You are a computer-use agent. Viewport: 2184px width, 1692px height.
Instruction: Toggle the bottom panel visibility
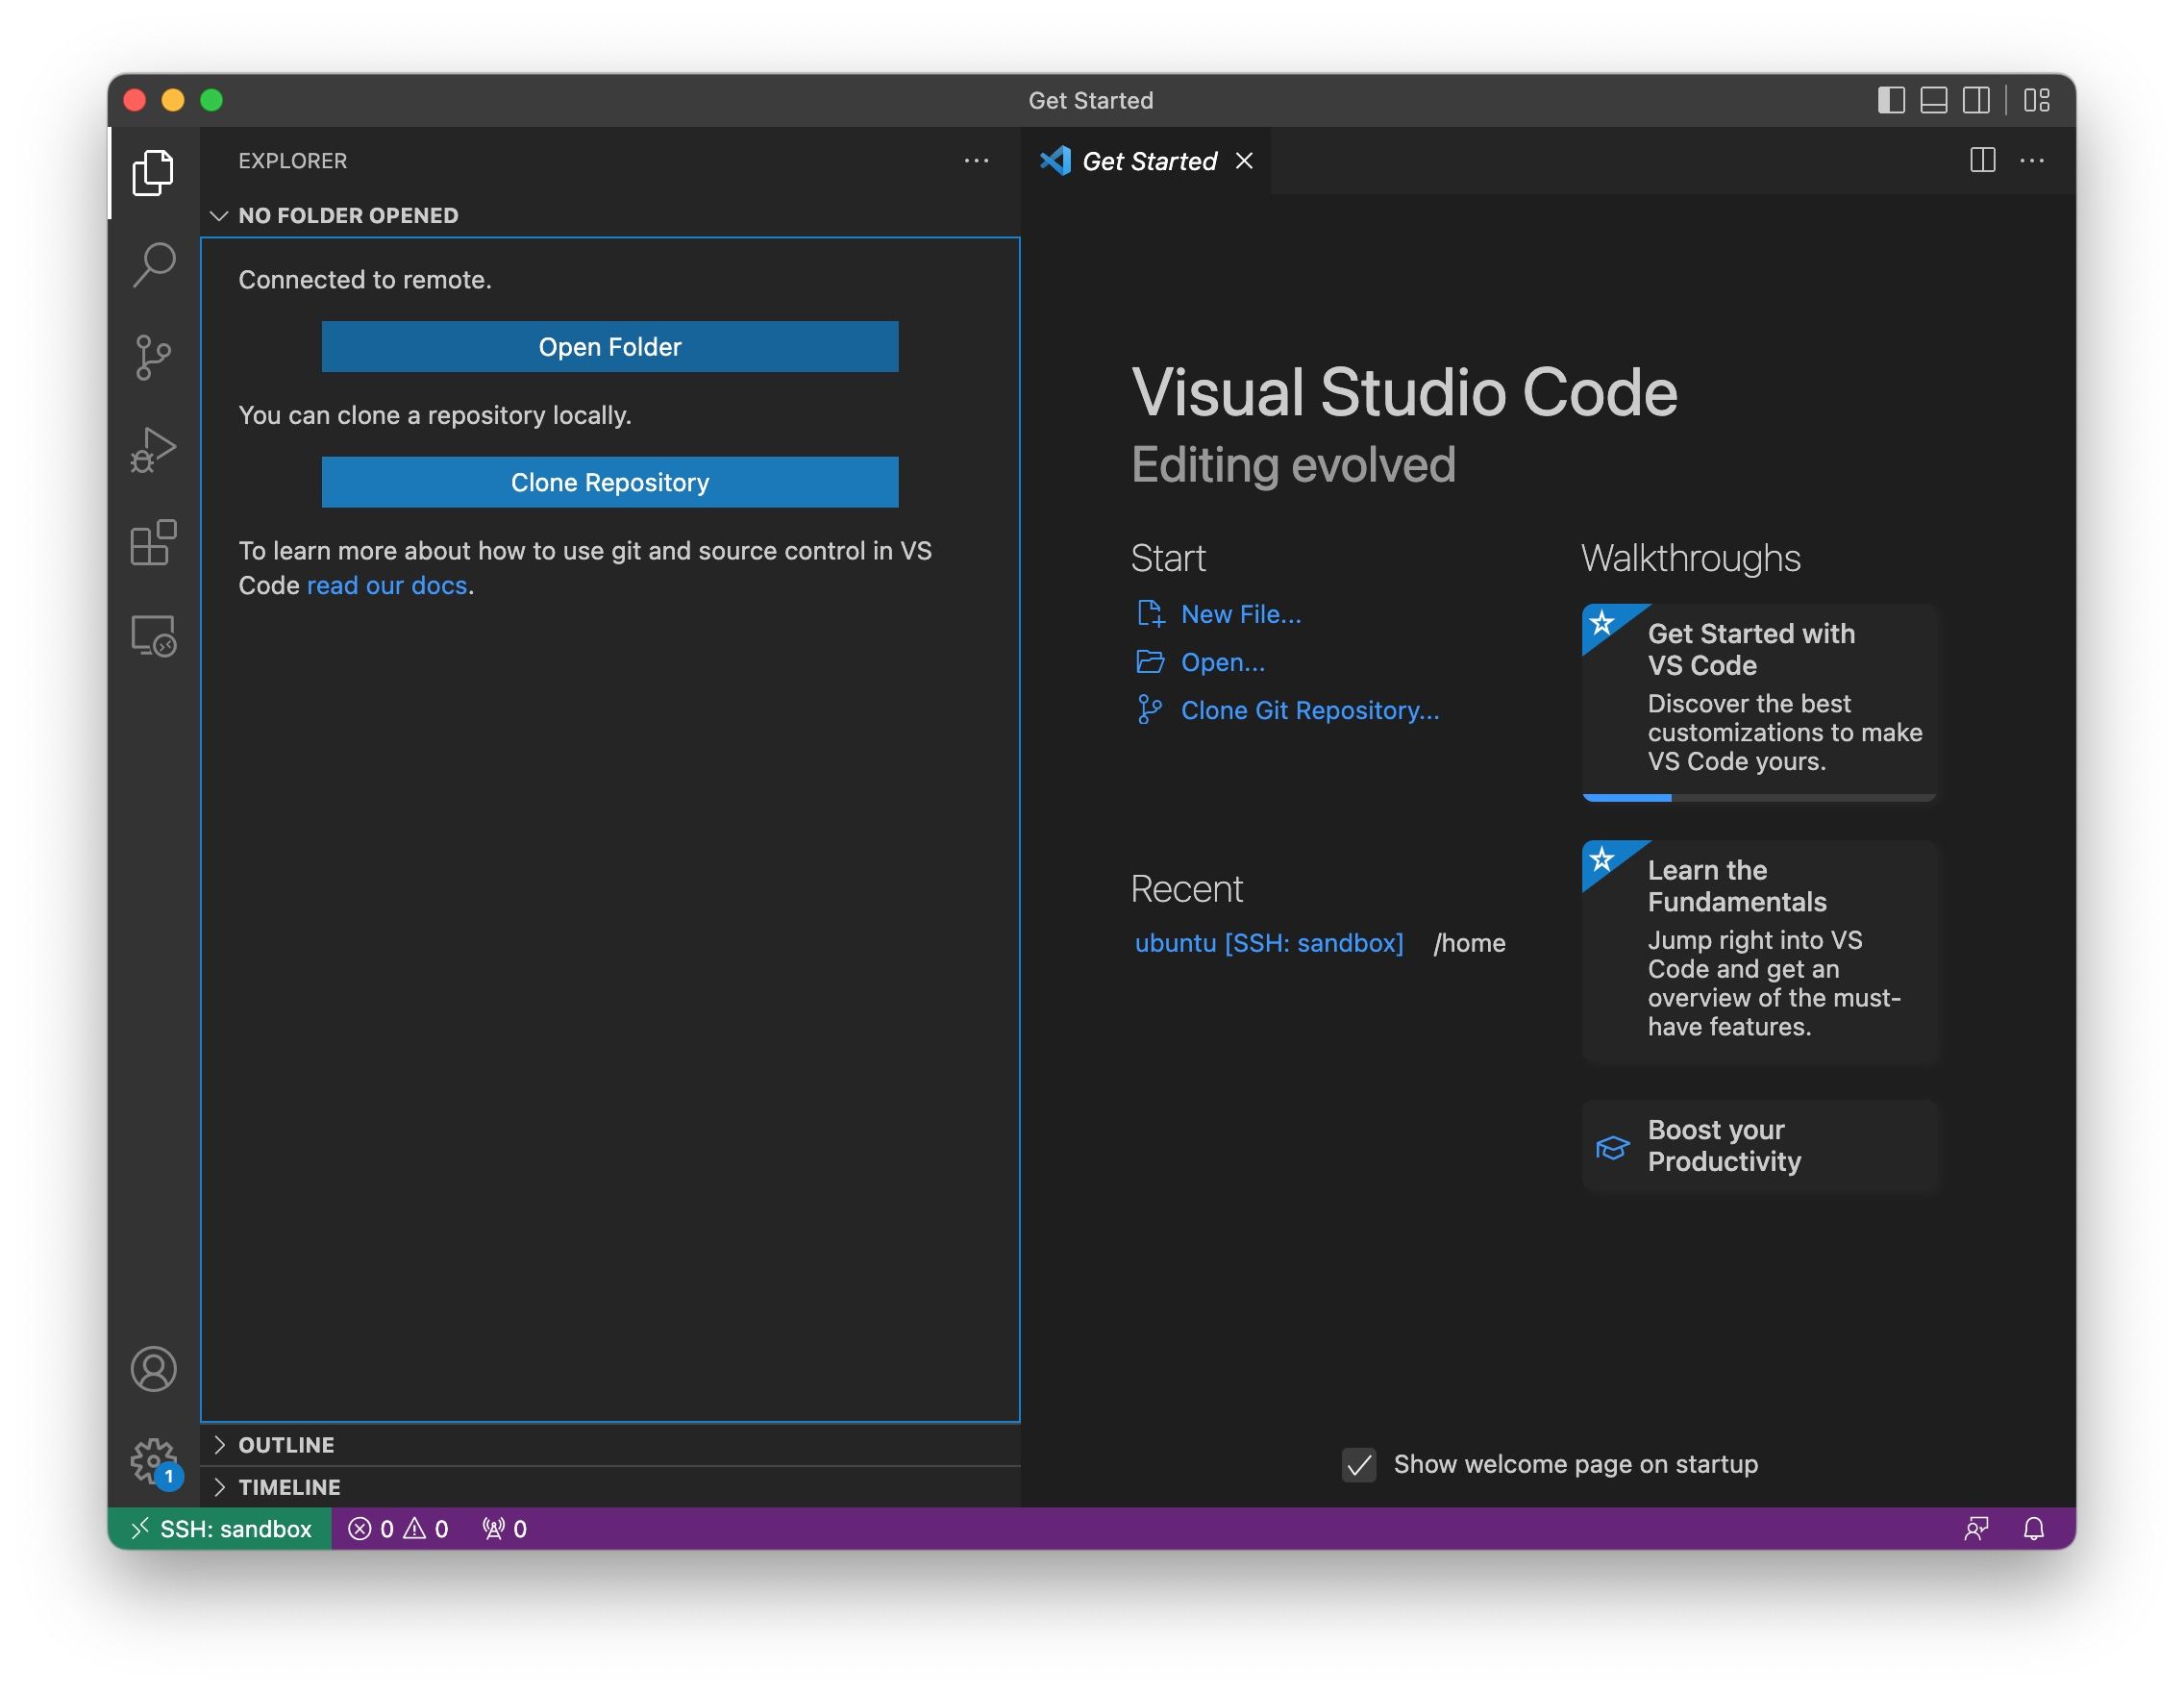point(1933,100)
